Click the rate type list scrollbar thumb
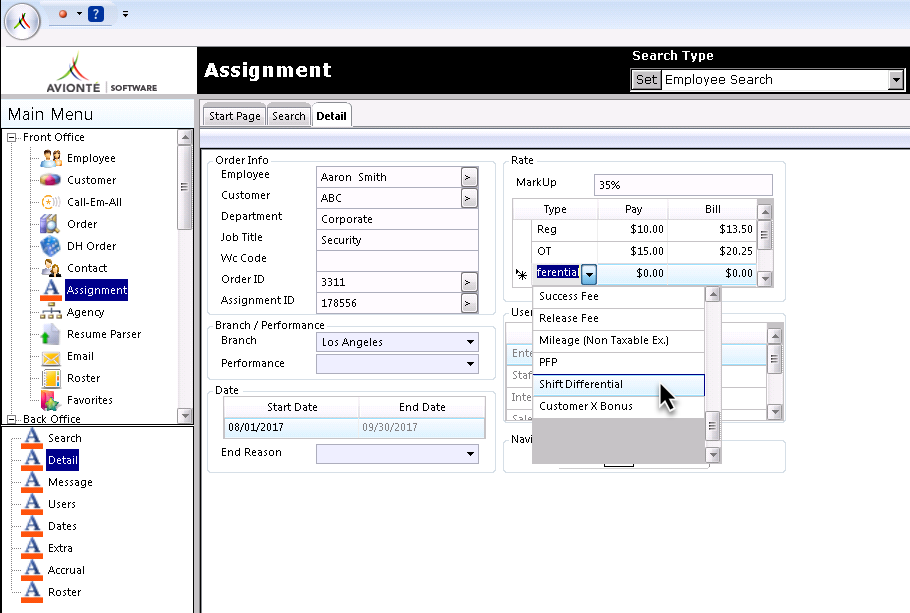This screenshot has width=910, height=613. (x=712, y=426)
